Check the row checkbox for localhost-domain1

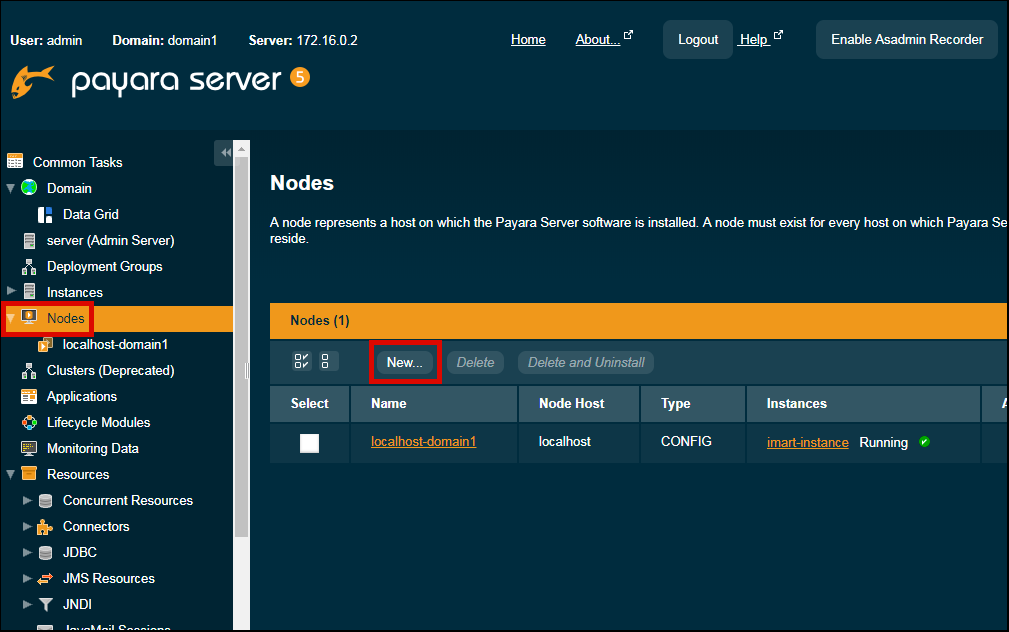[x=309, y=441]
